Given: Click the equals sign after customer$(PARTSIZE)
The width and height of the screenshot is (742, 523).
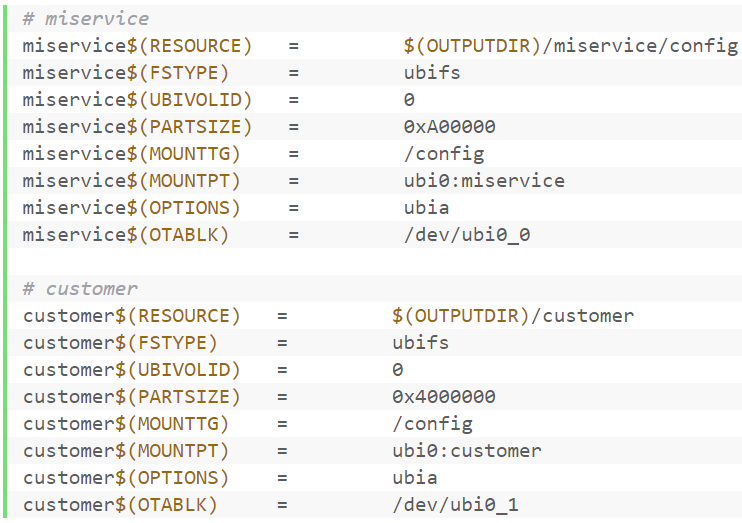Looking at the screenshot, I should pos(283,397).
